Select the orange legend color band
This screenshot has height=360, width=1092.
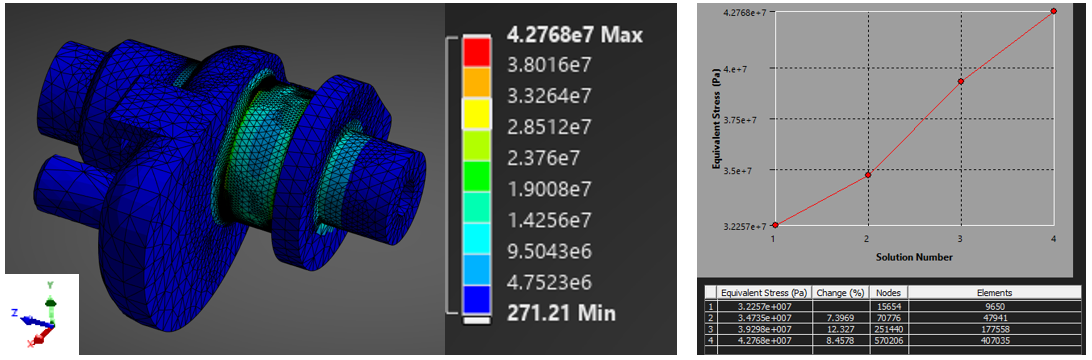pos(476,81)
